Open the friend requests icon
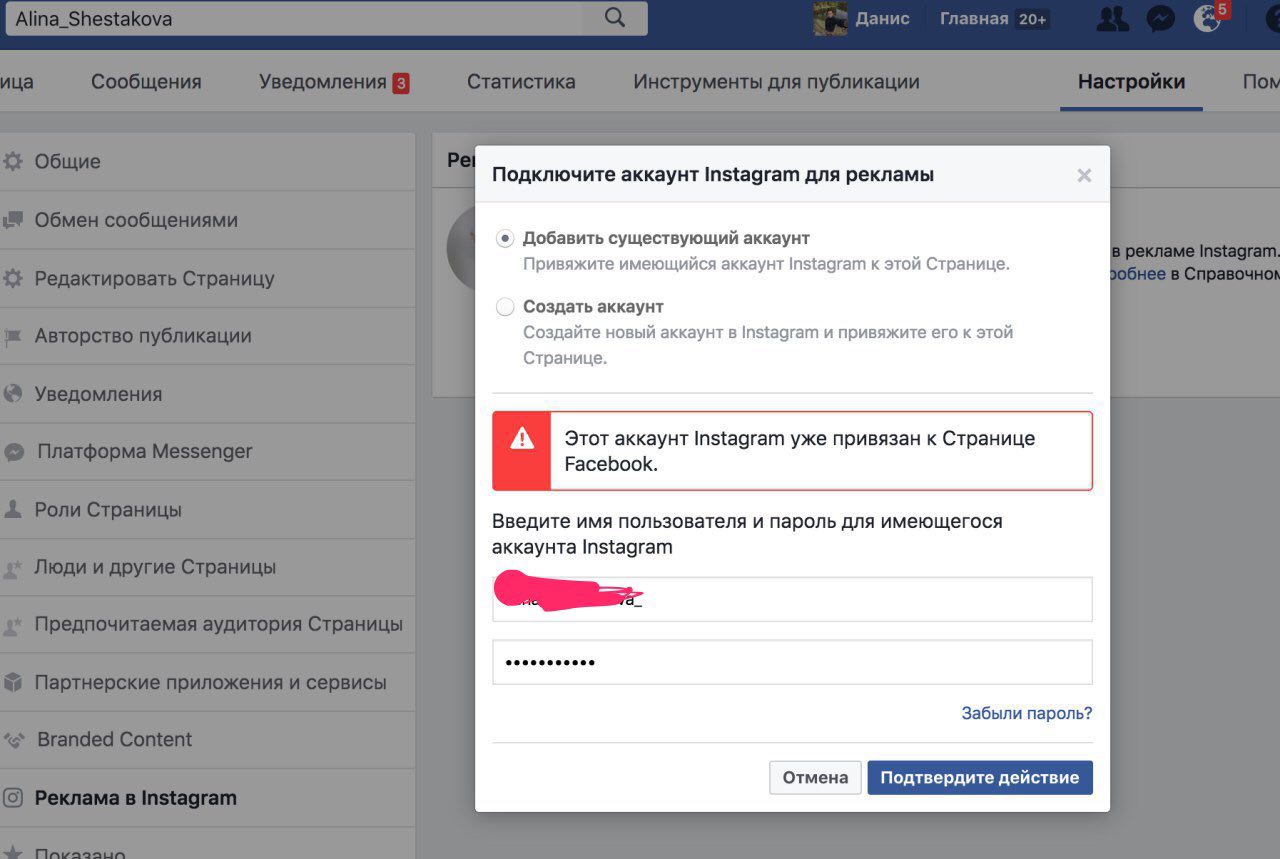This screenshot has height=859, width=1280. (1112, 19)
